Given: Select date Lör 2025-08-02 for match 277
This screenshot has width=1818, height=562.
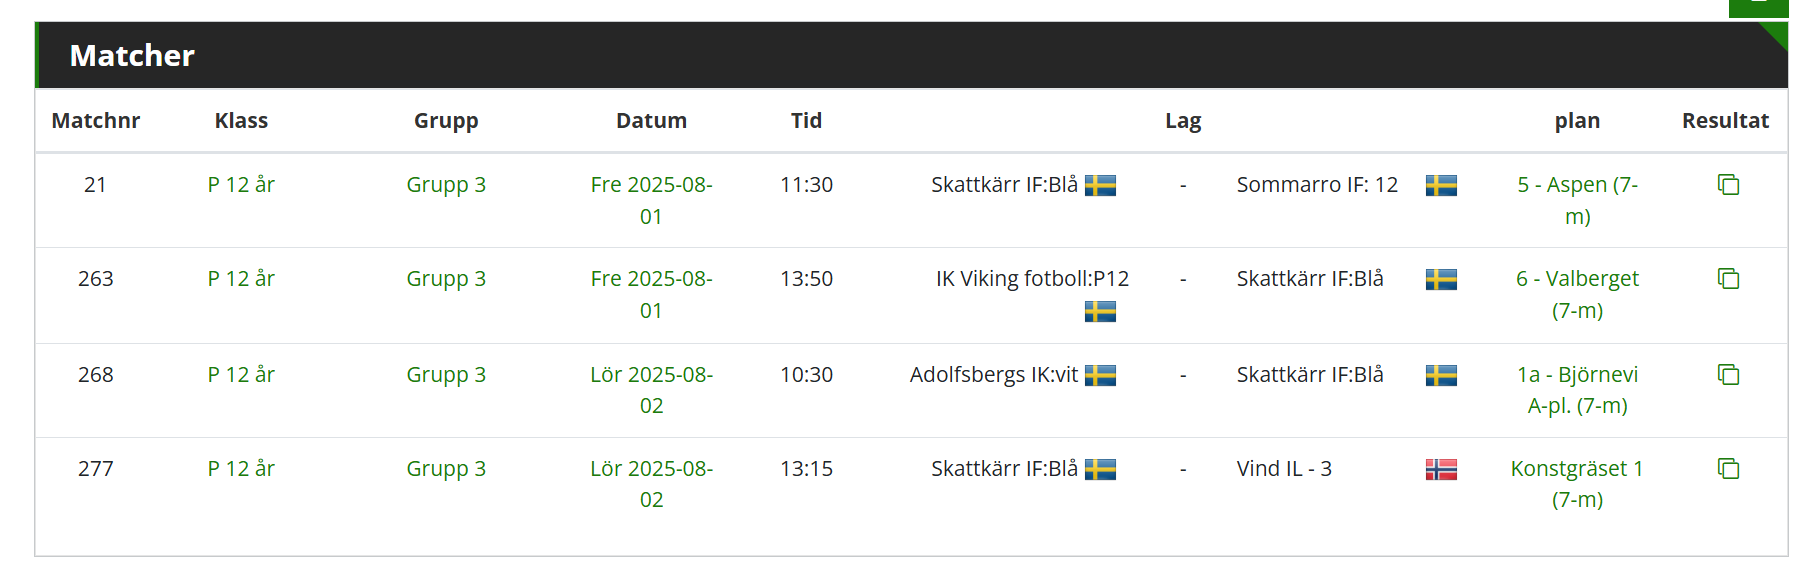Looking at the screenshot, I should tap(651, 484).
